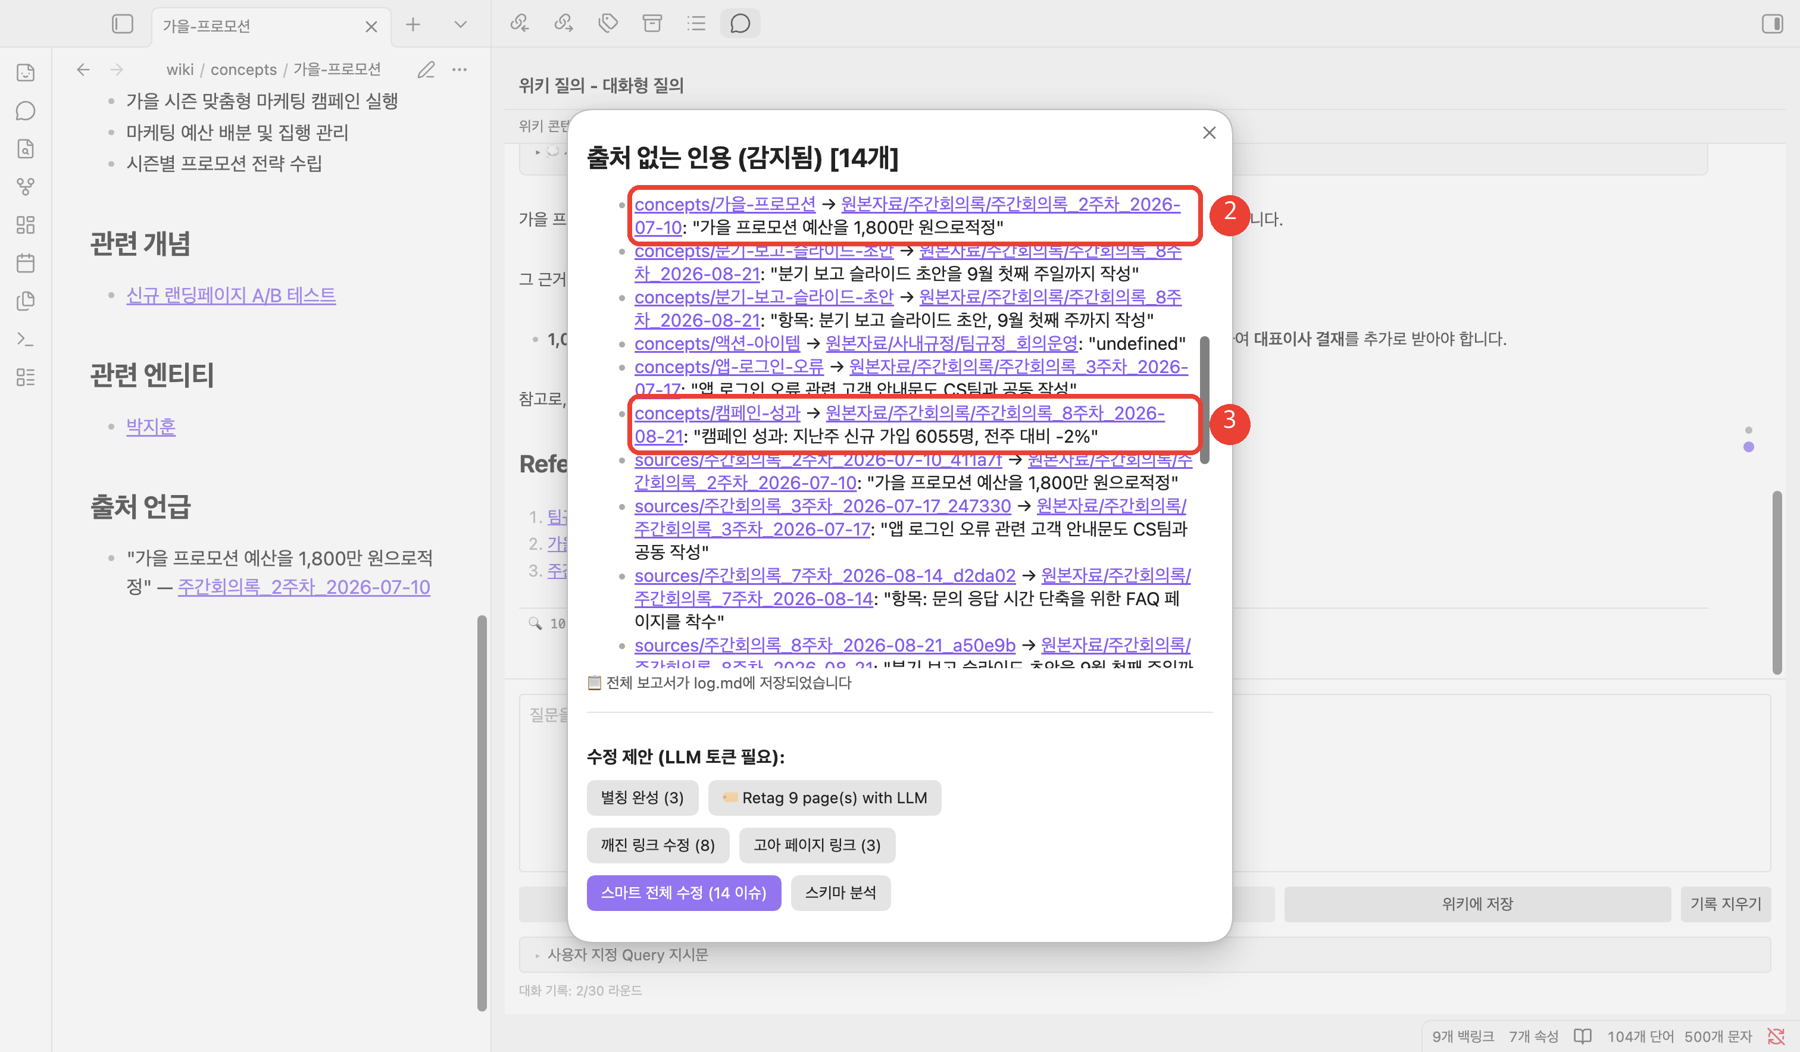Click the sync status icon in status bar

tap(1776, 1036)
